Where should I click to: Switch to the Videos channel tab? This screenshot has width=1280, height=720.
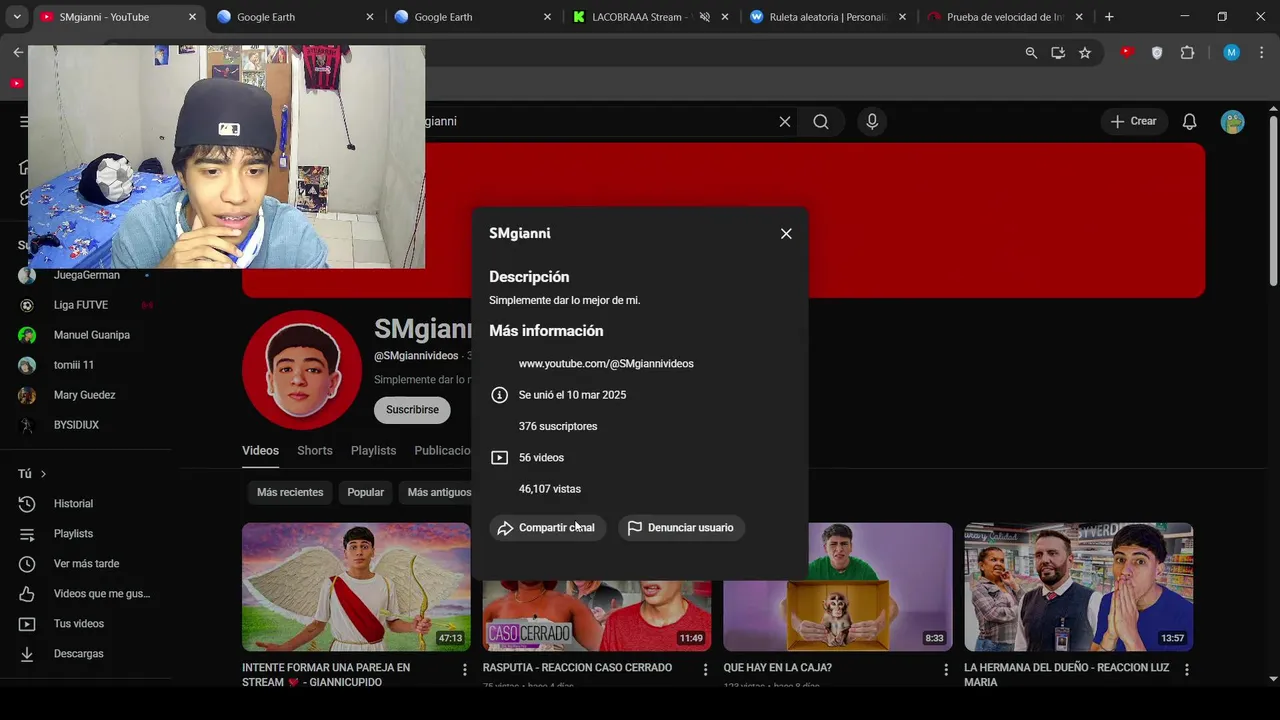(x=260, y=451)
